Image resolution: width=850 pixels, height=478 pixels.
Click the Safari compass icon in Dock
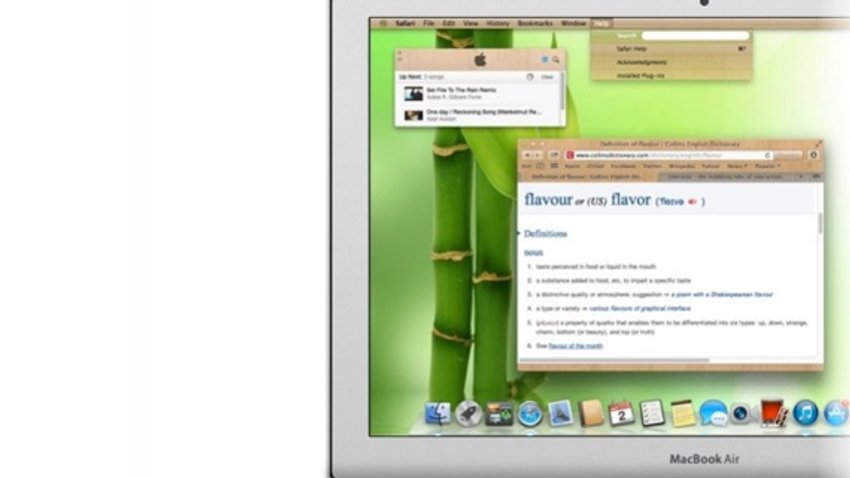click(x=530, y=415)
